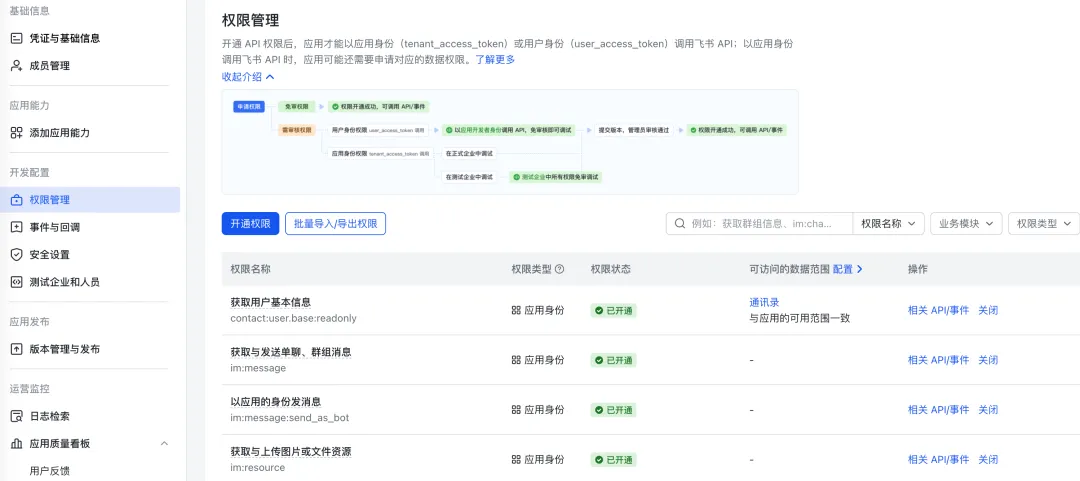
Task: Click 关闭 for im:message permission
Action: coord(988,360)
